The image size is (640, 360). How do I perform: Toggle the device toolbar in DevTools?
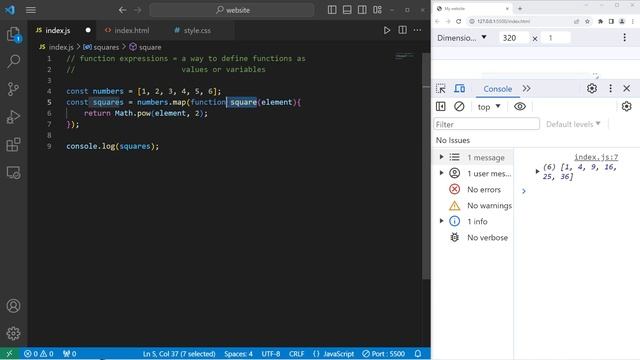pyautogui.click(x=460, y=89)
